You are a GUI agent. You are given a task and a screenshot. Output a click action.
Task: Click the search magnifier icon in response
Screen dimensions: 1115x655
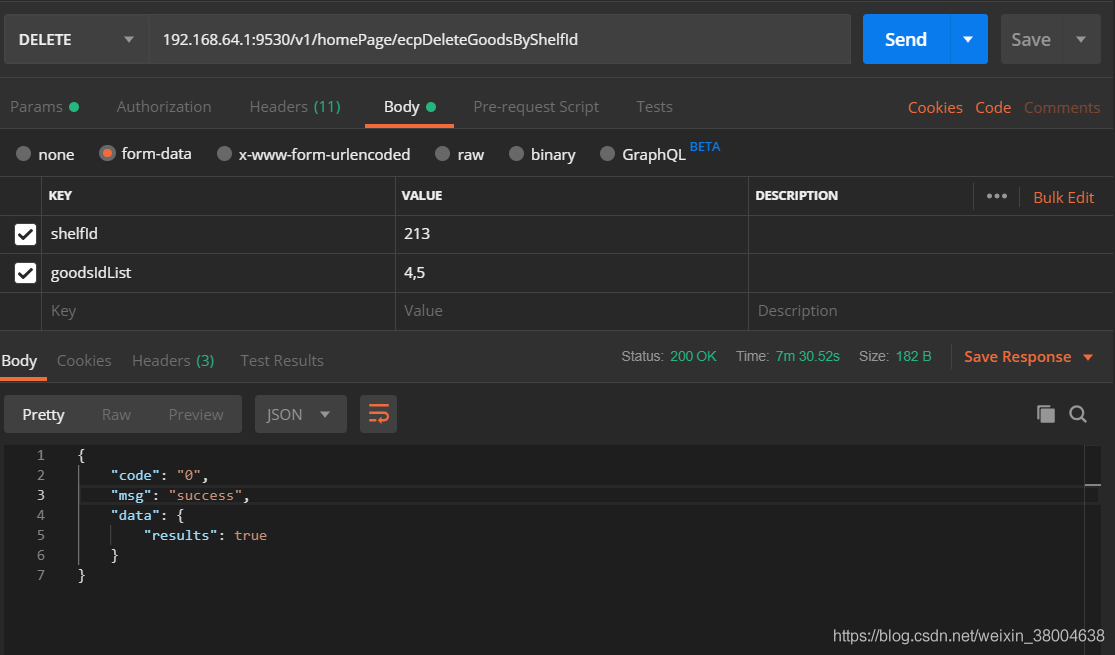coord(1078,414)
